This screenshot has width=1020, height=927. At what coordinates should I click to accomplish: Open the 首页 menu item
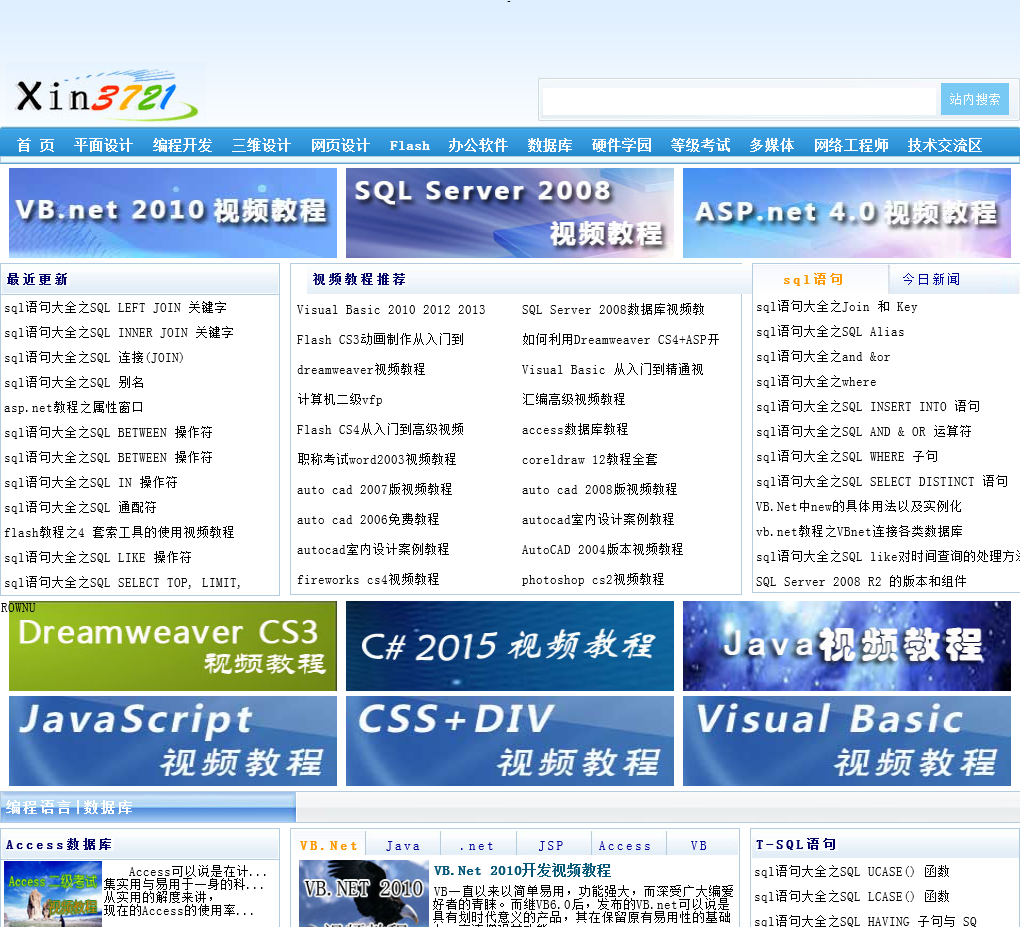tap(35, 145)
